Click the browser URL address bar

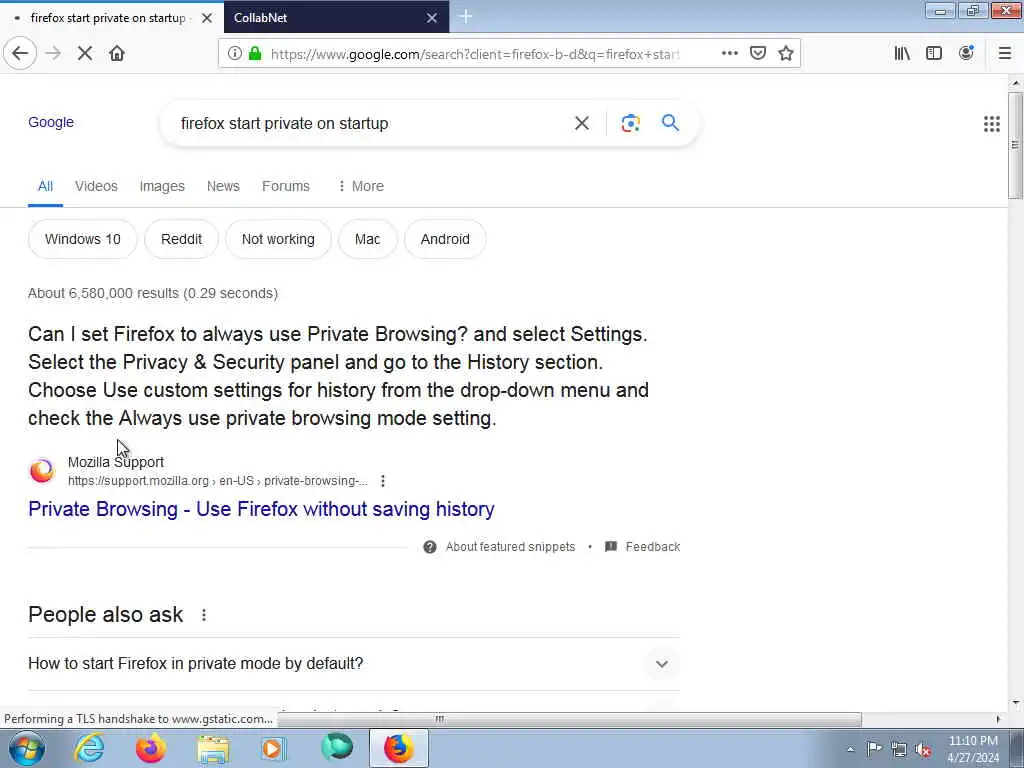(475, 54)
